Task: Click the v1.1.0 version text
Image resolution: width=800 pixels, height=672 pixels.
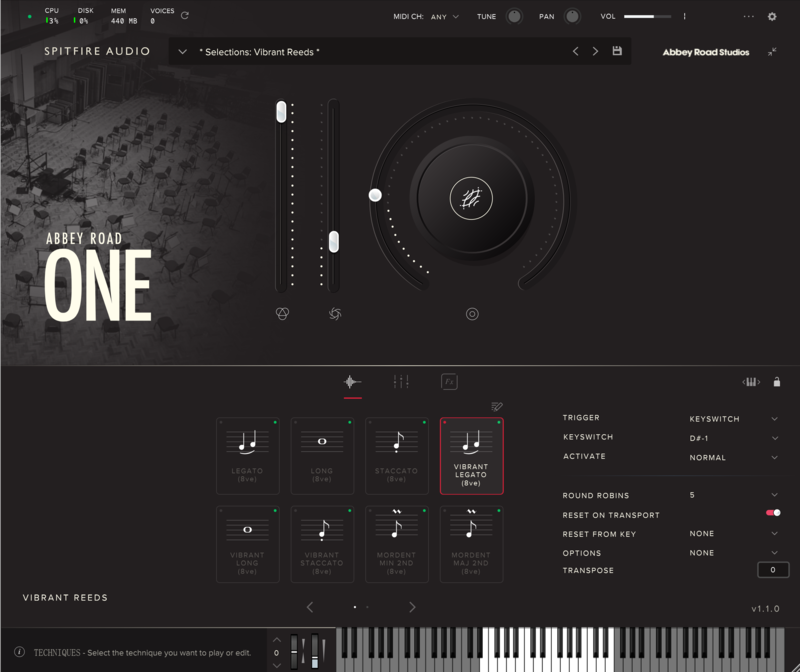Action: click(765, 609)
